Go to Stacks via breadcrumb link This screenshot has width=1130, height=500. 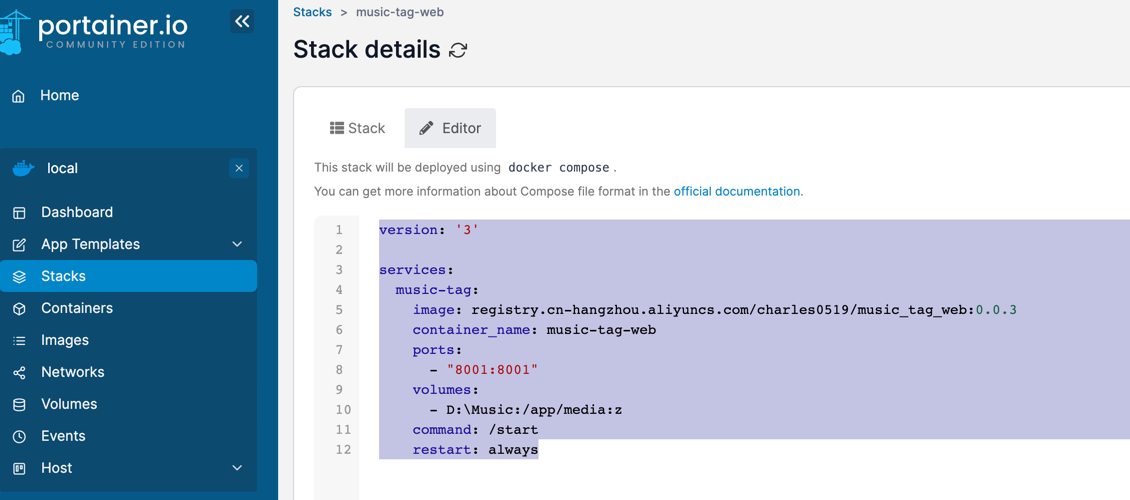(312, 12)
